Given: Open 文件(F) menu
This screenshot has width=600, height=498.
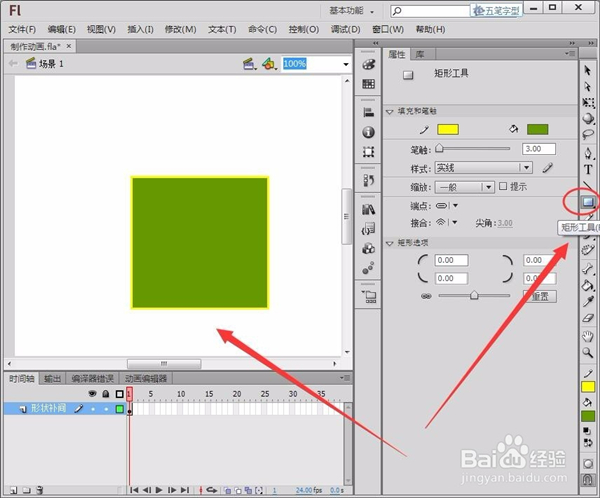Looking at the screenshot, I should click(22, 29).
